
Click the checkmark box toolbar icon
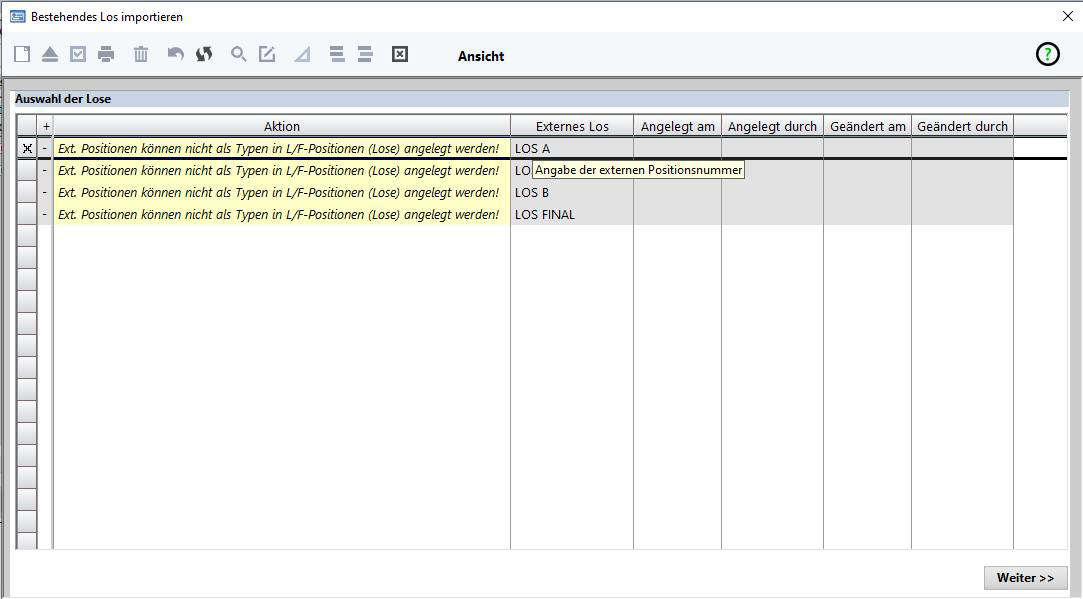coord(78,55)
